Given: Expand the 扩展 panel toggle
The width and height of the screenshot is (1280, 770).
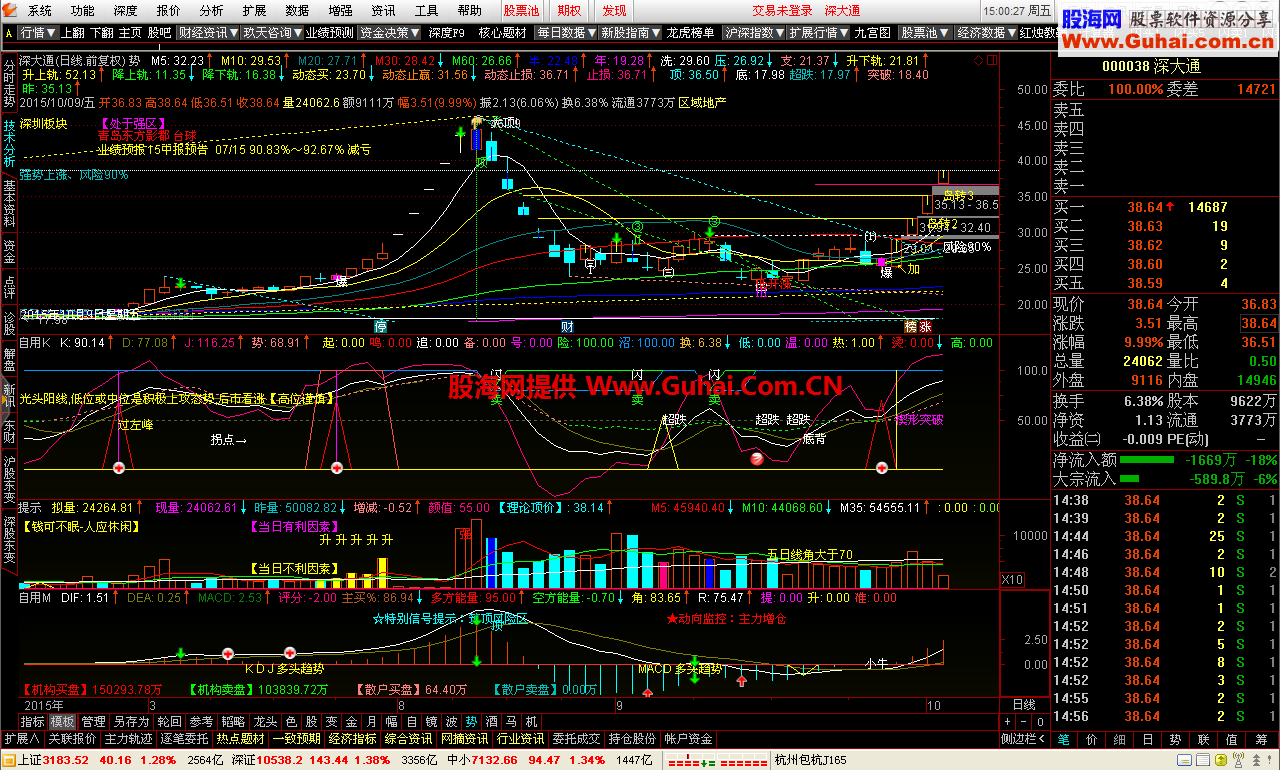Looking at the screenshot, I should [22, 739].
